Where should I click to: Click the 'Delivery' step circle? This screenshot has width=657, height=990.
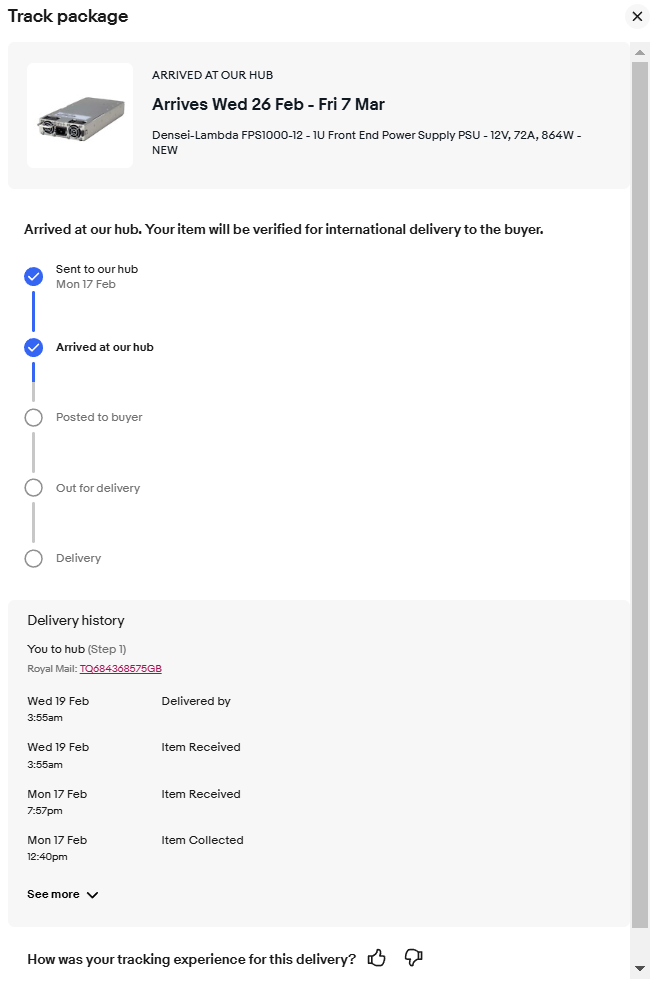click(x=34, y=558)
